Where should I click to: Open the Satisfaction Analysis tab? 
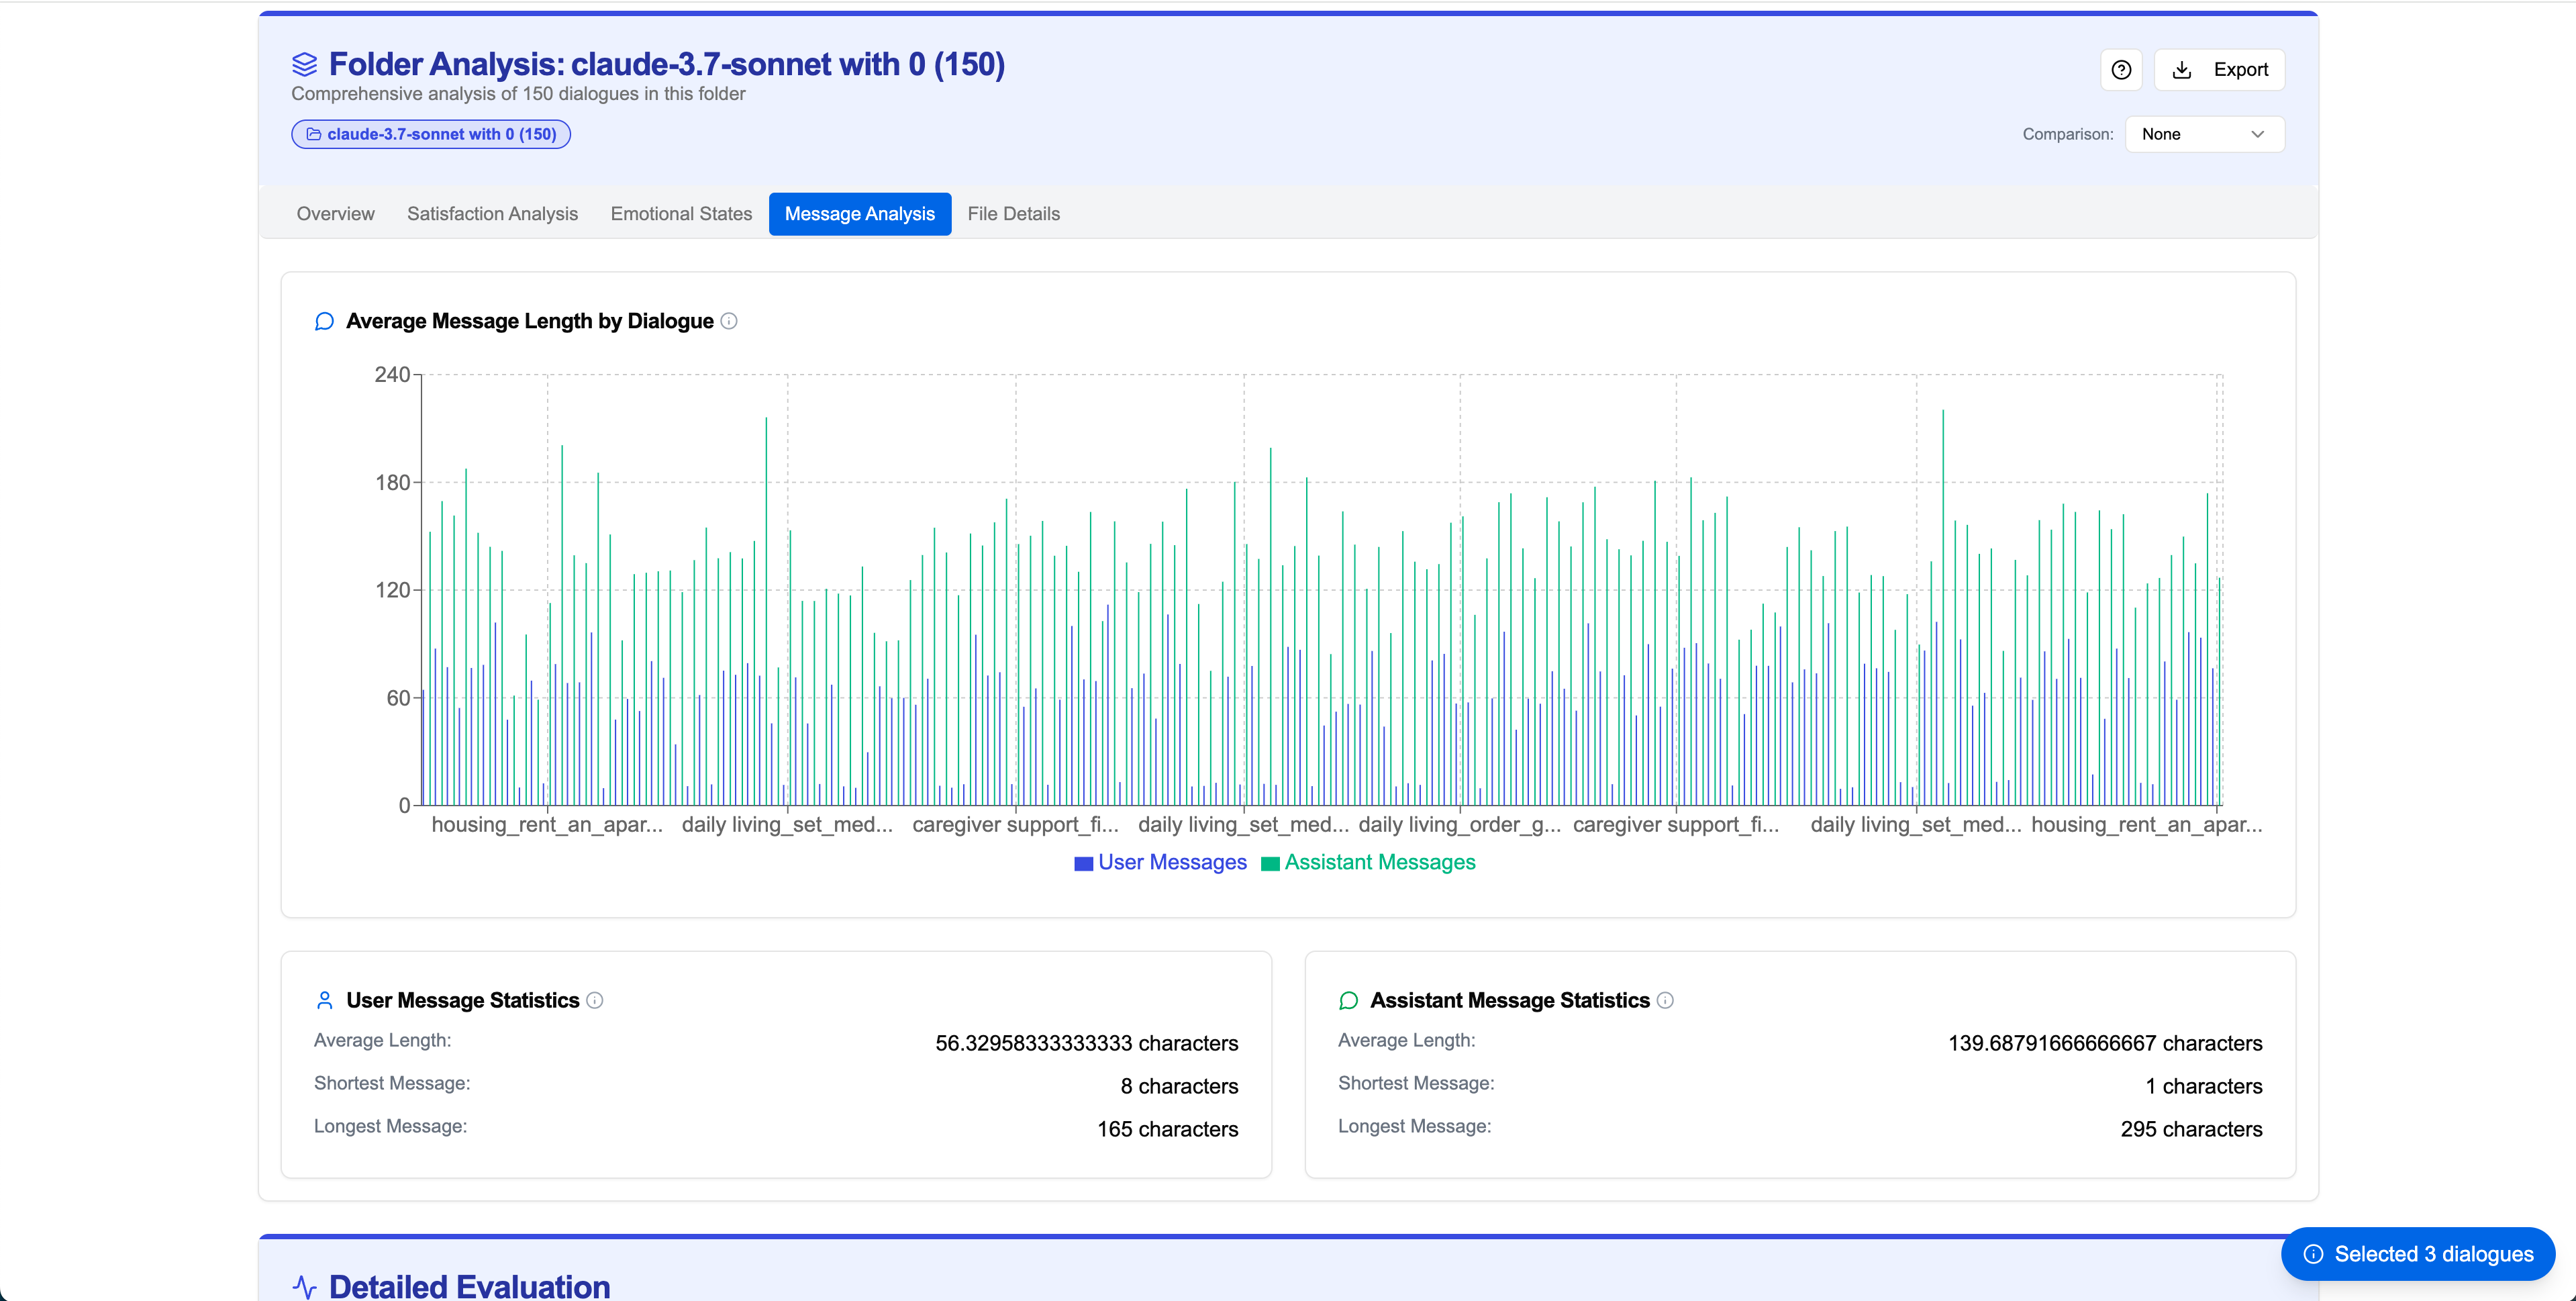coord(492,214)
